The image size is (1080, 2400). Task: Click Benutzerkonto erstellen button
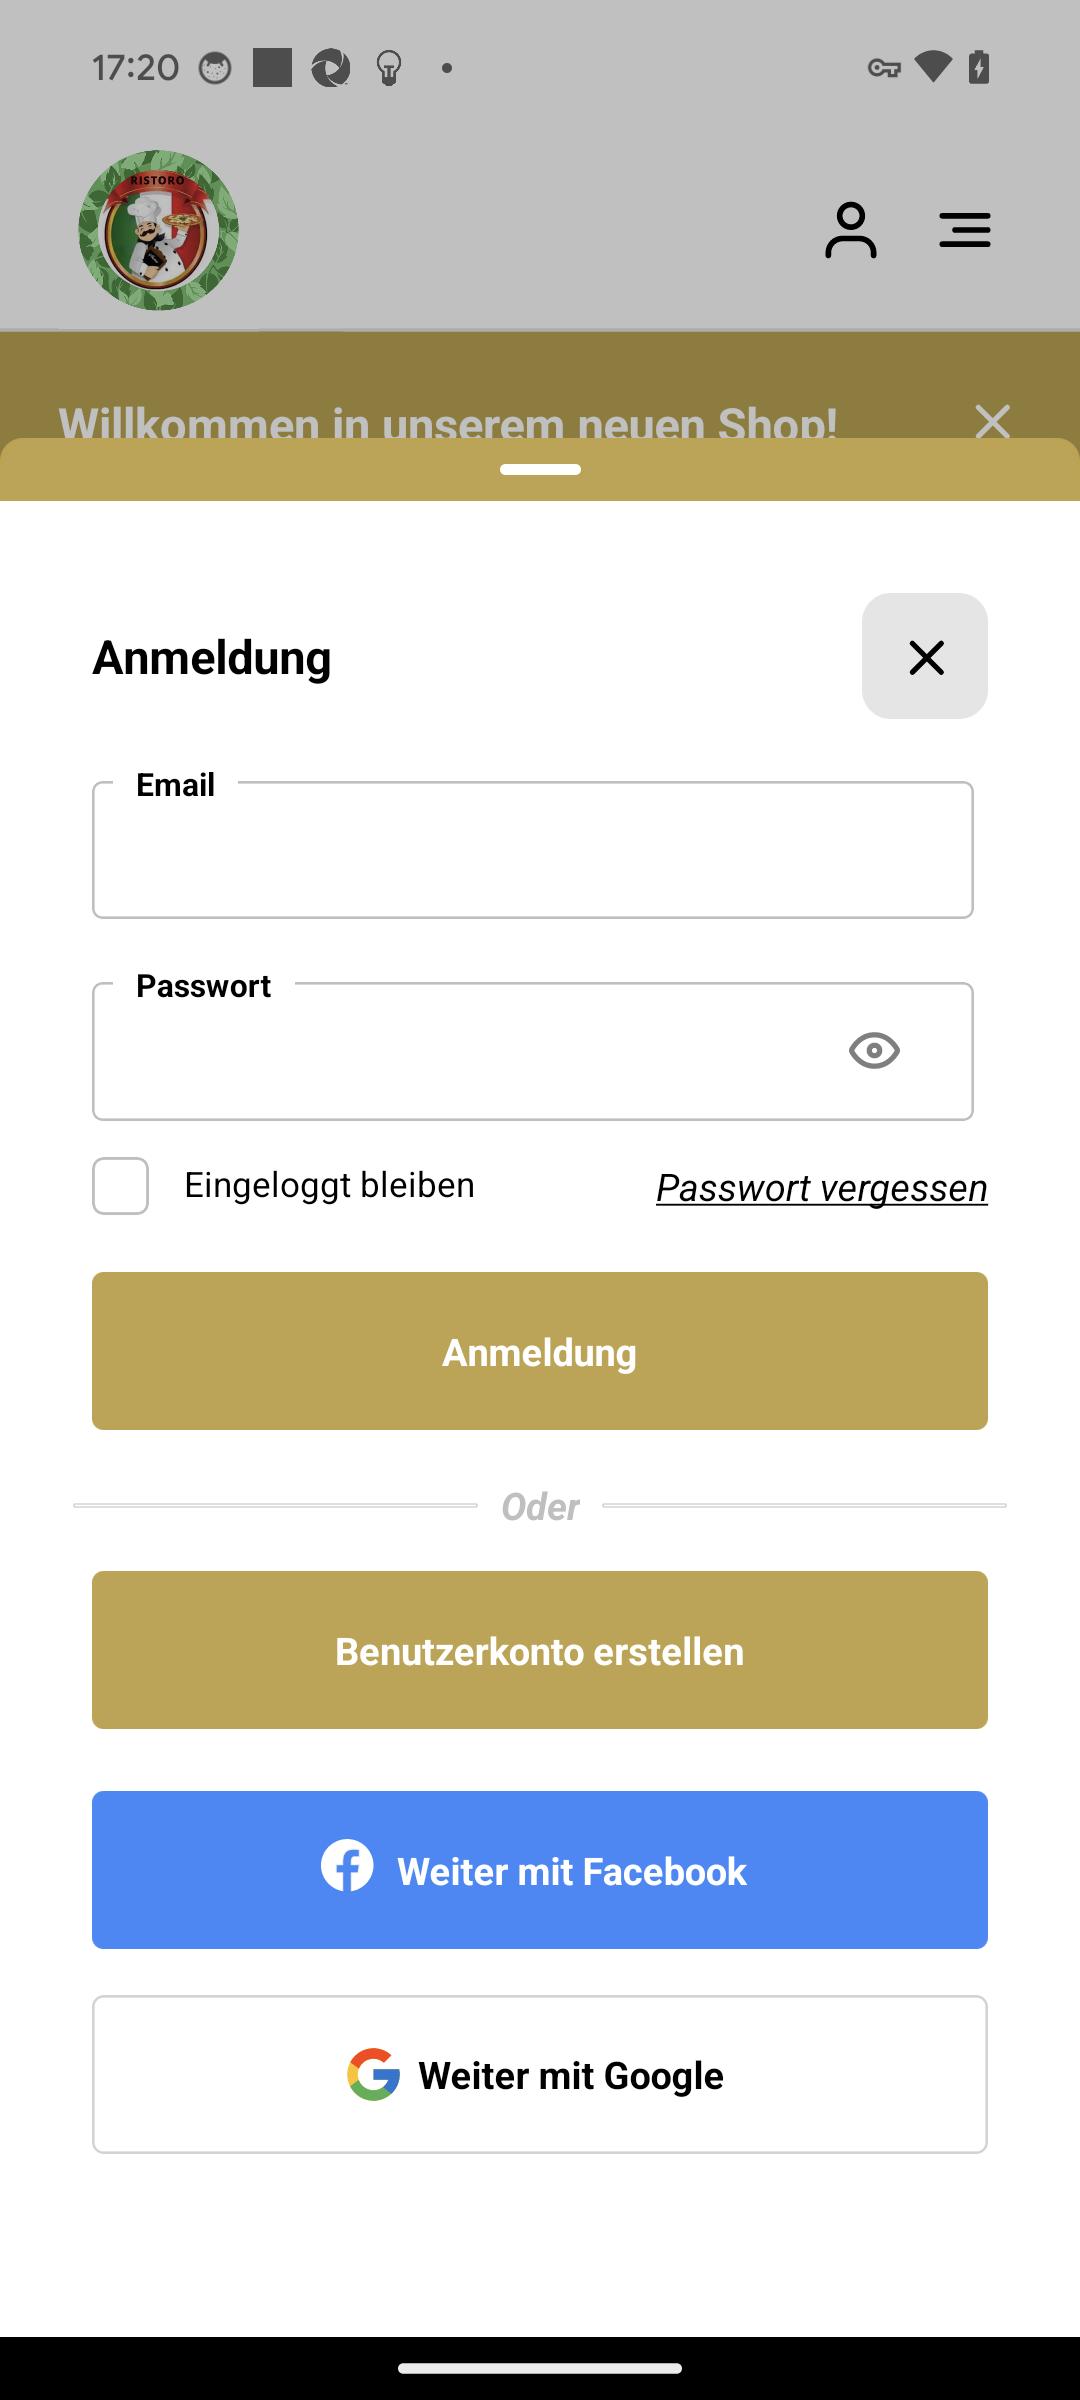540,1650
